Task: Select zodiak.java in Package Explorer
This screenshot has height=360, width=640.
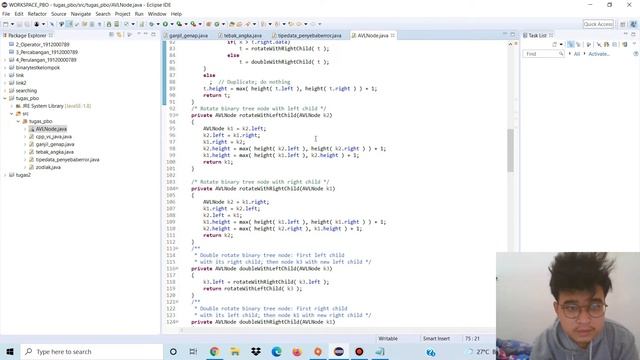Action: click(48, 167)
